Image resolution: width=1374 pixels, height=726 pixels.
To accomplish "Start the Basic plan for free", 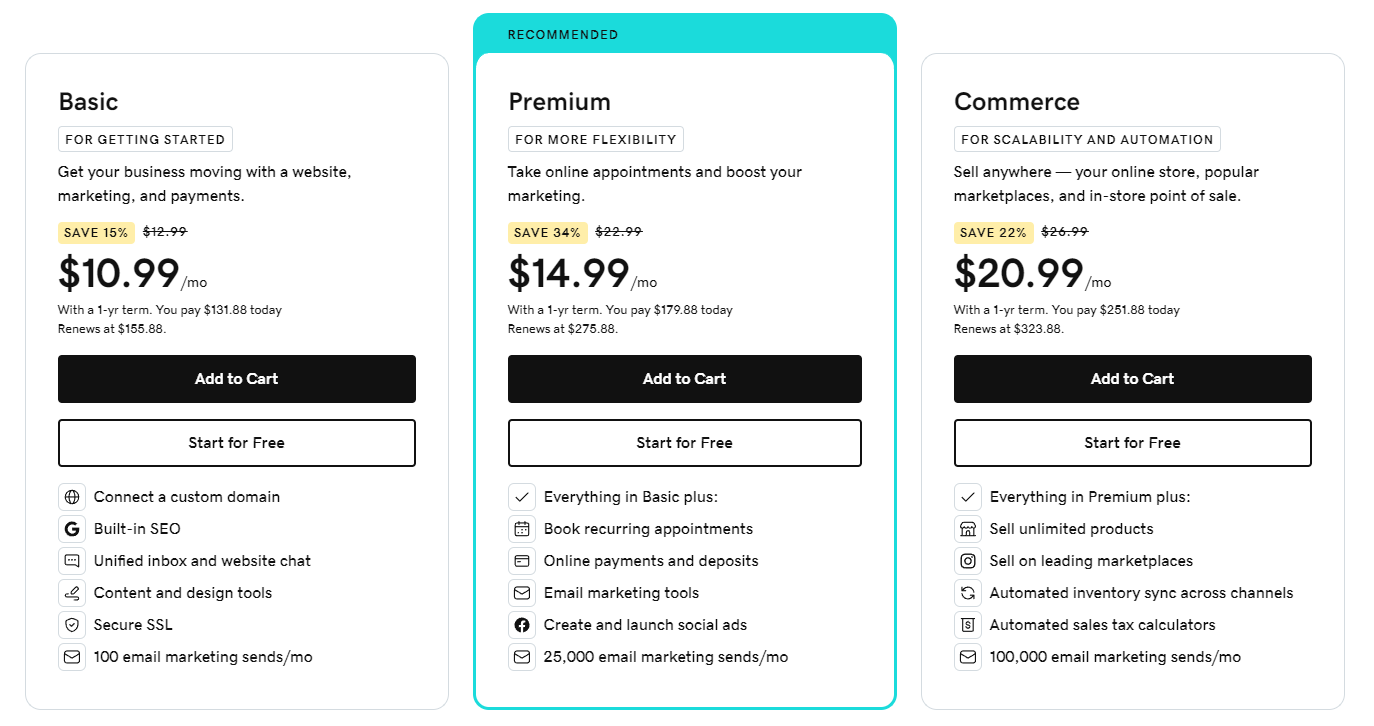I will point(236,442).
